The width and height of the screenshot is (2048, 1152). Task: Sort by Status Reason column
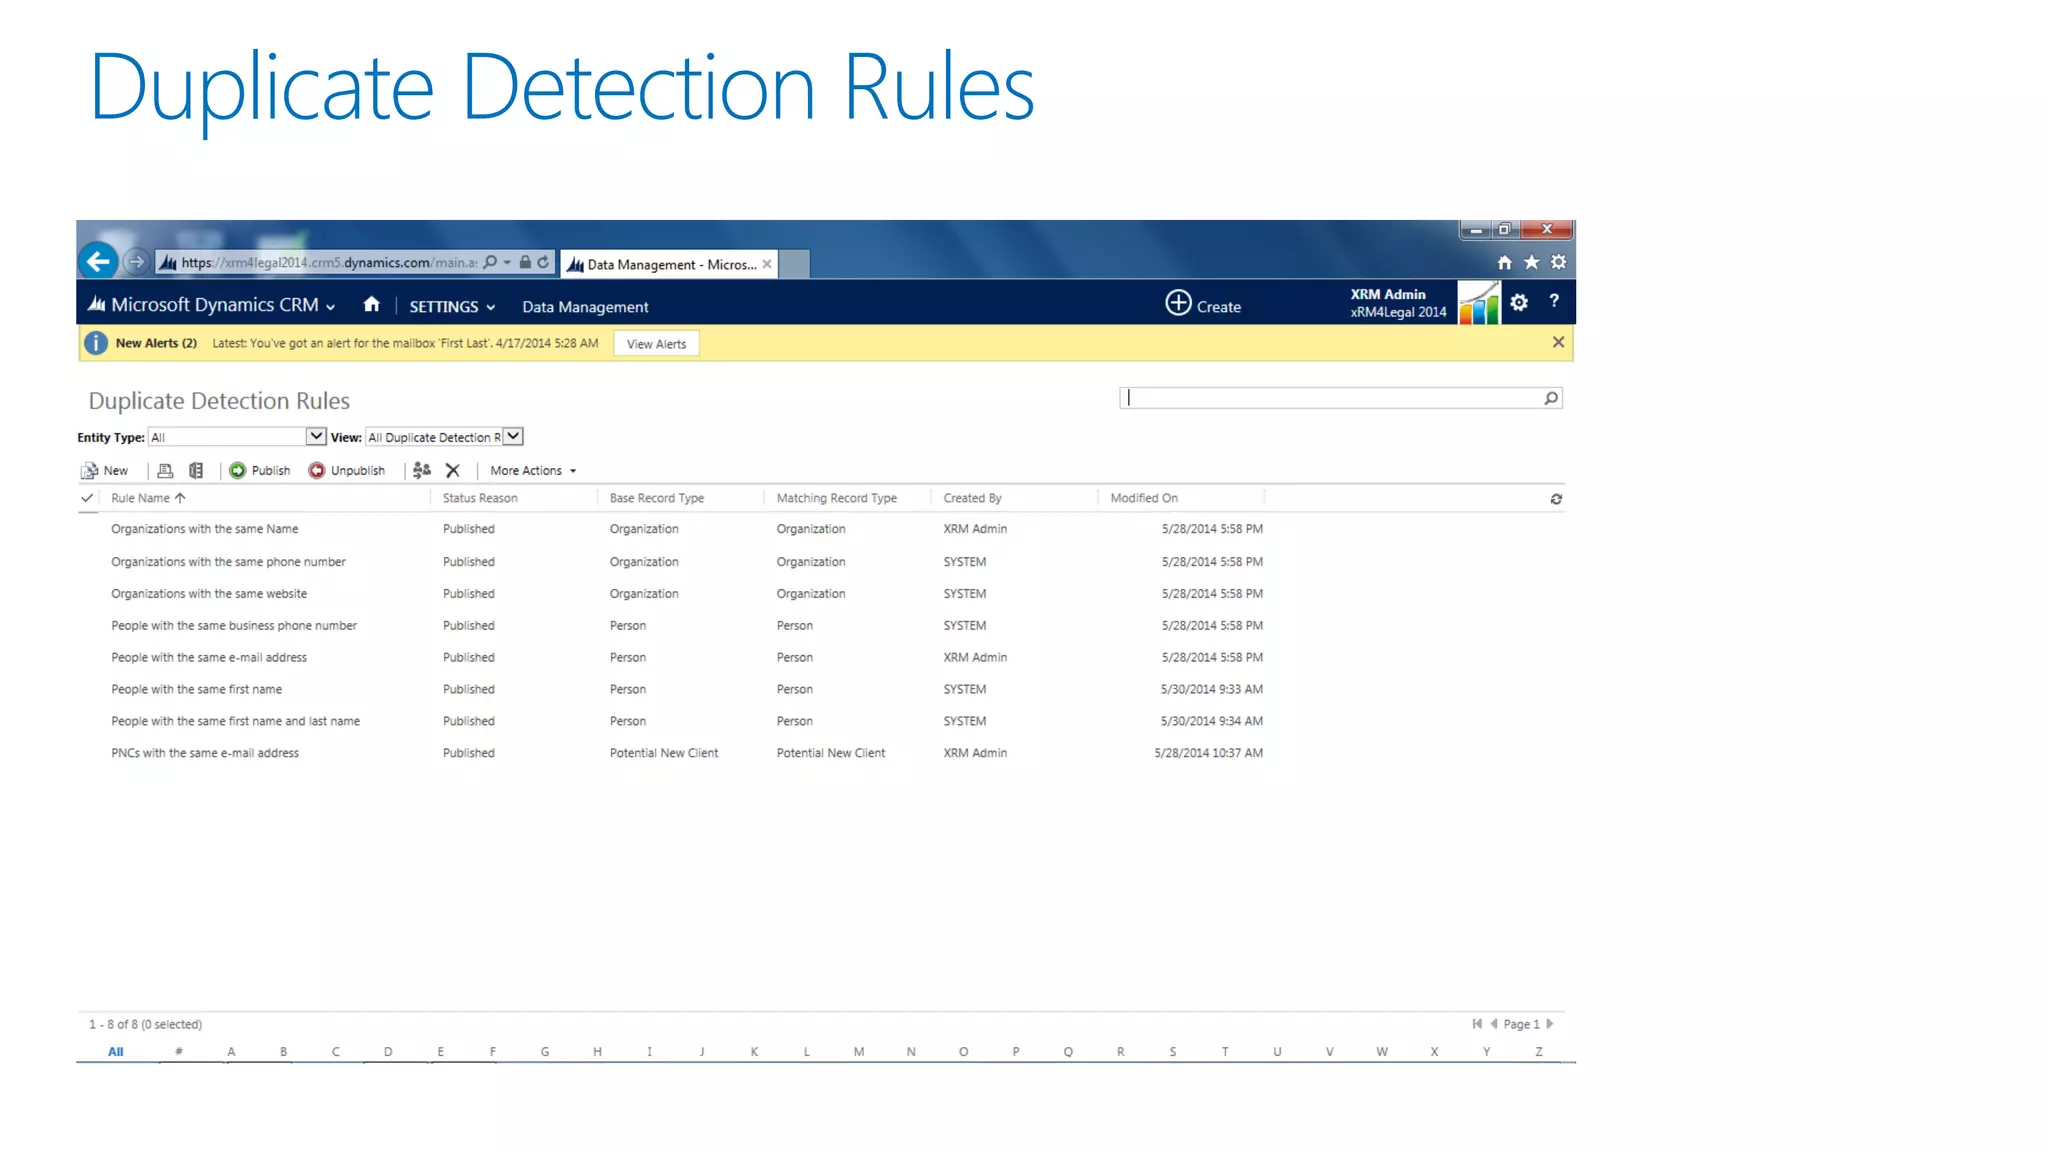(480, 498)
